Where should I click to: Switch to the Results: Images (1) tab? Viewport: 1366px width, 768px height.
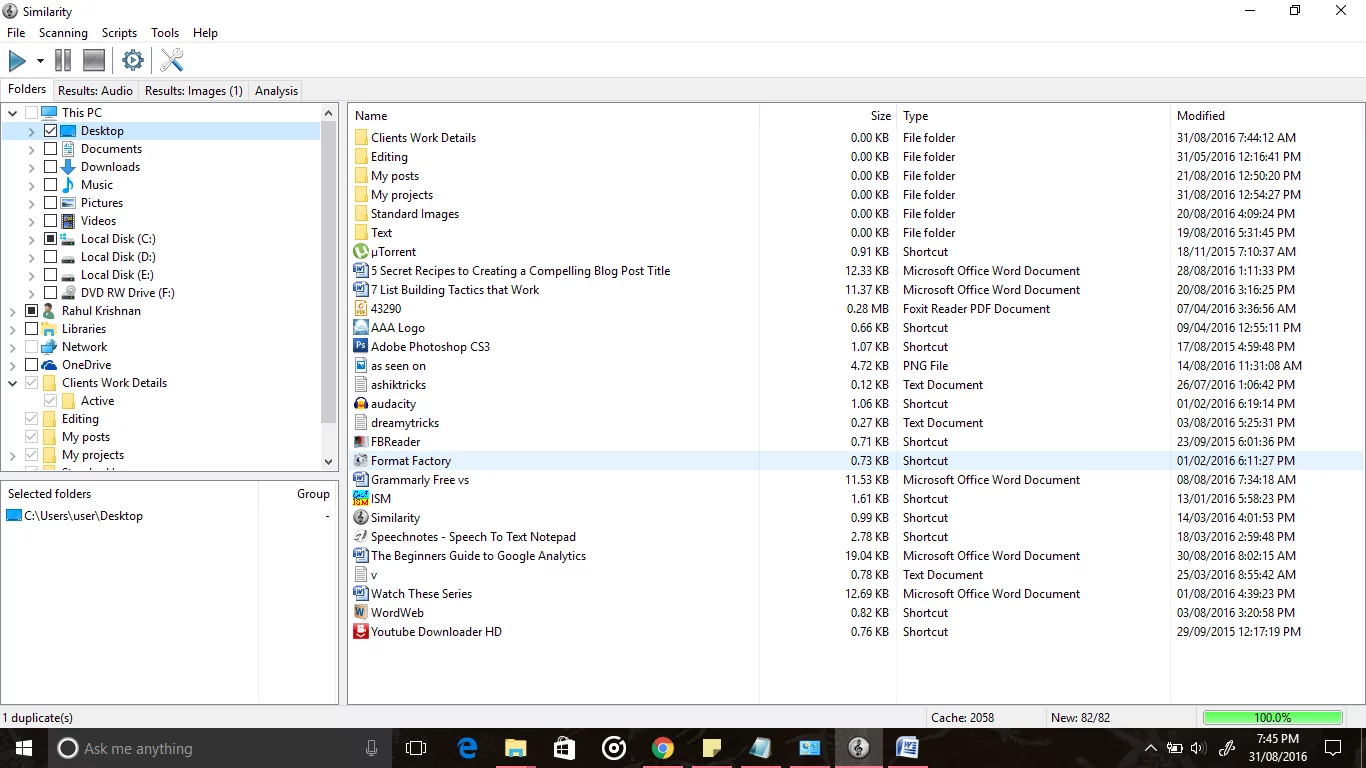click(x=193, y=91)
